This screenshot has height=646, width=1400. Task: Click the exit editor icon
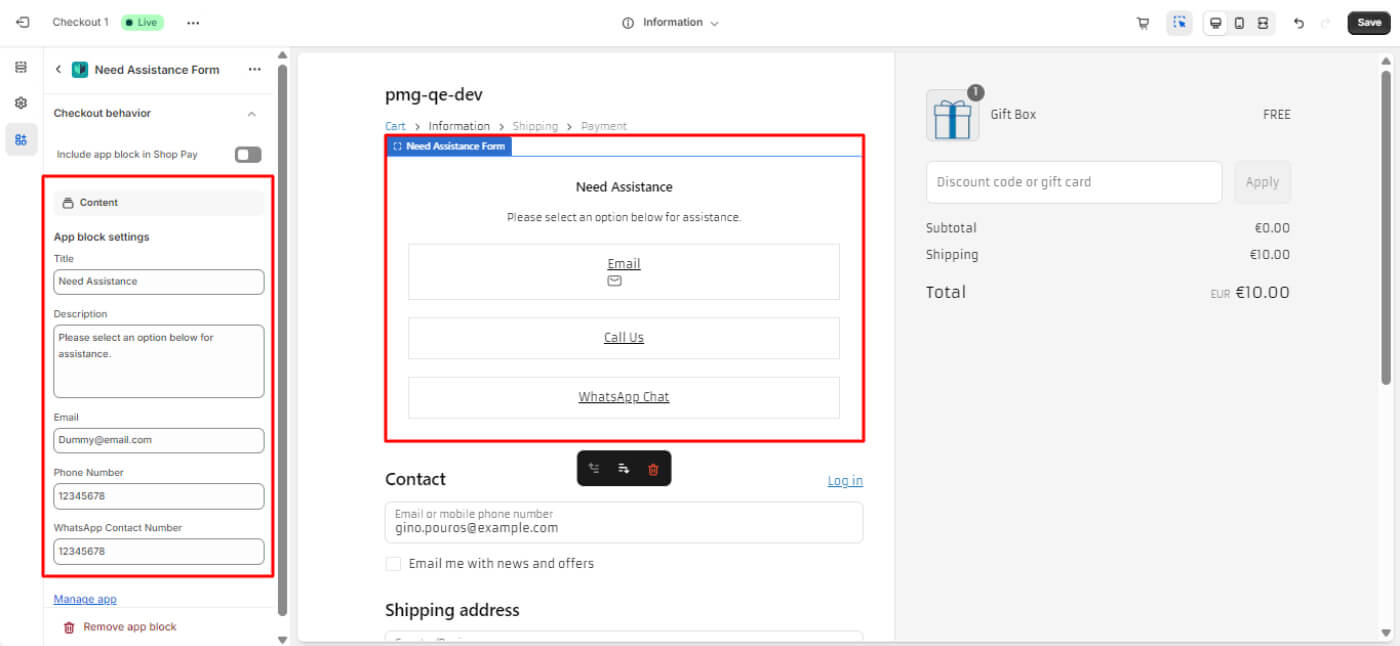coord(22,22)
